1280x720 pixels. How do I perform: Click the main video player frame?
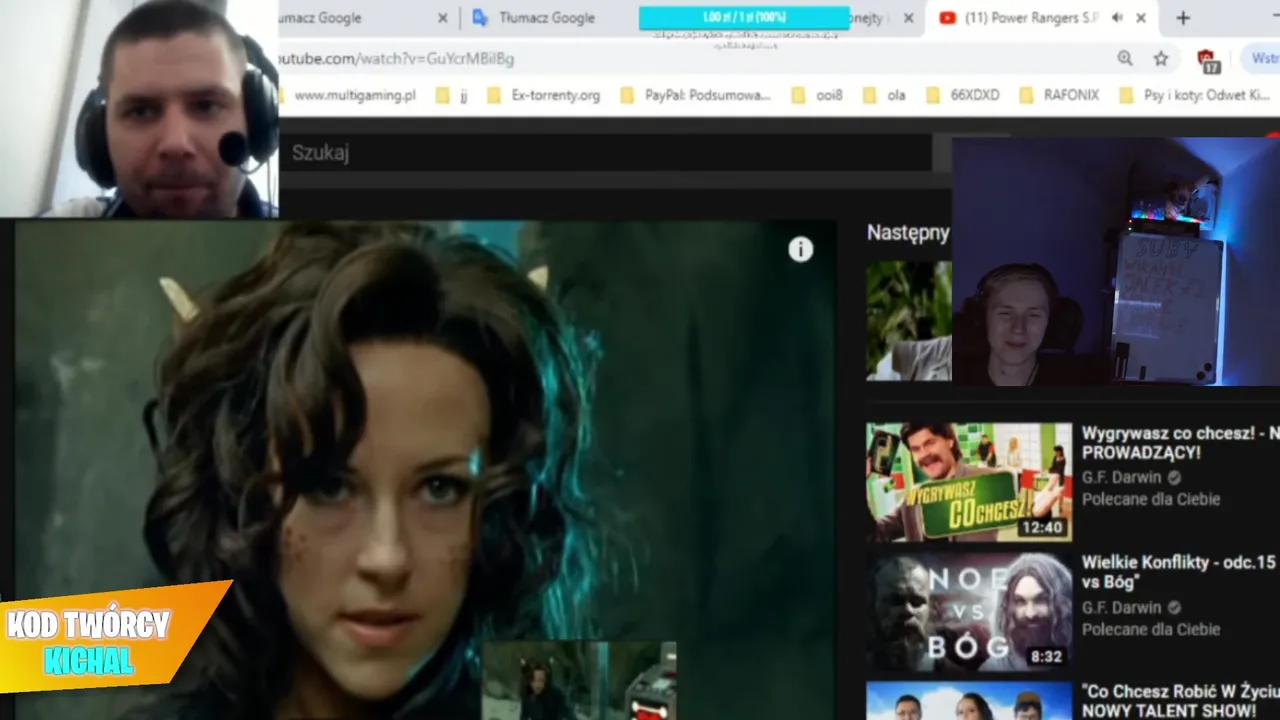[x=425, y=470]
